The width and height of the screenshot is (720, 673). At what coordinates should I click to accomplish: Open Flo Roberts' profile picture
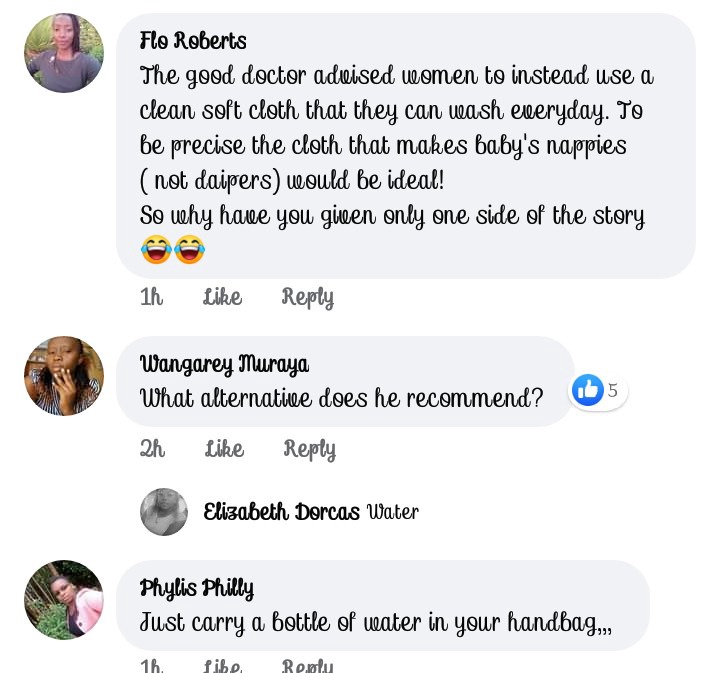pos(64,53)
